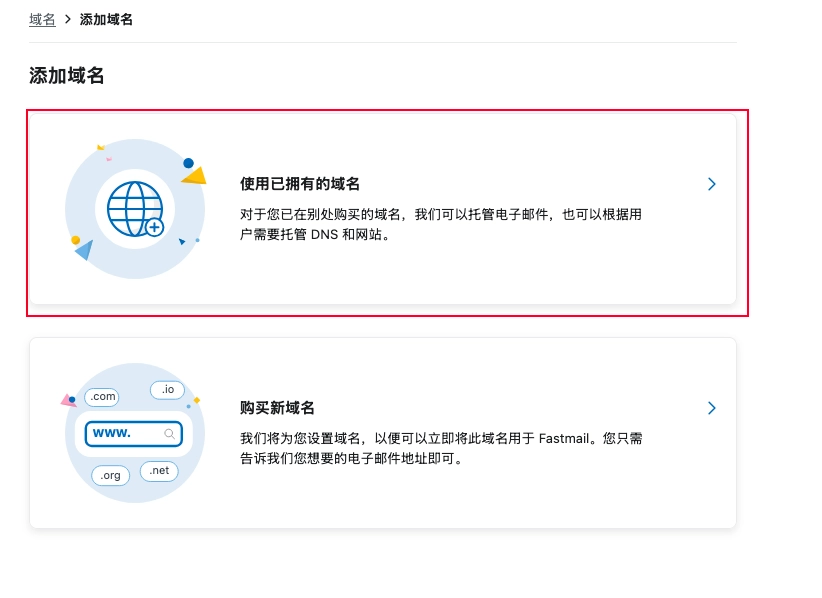Click the plus badge on the globe
The height and width of the screenshot is (598, 822).
click(154, 227)
